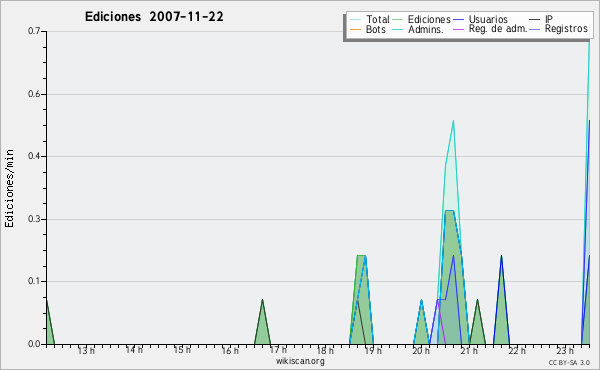Click the 20 h axis tick label
600x370 pixels.
pyautogui.click(x=421, y=350)
